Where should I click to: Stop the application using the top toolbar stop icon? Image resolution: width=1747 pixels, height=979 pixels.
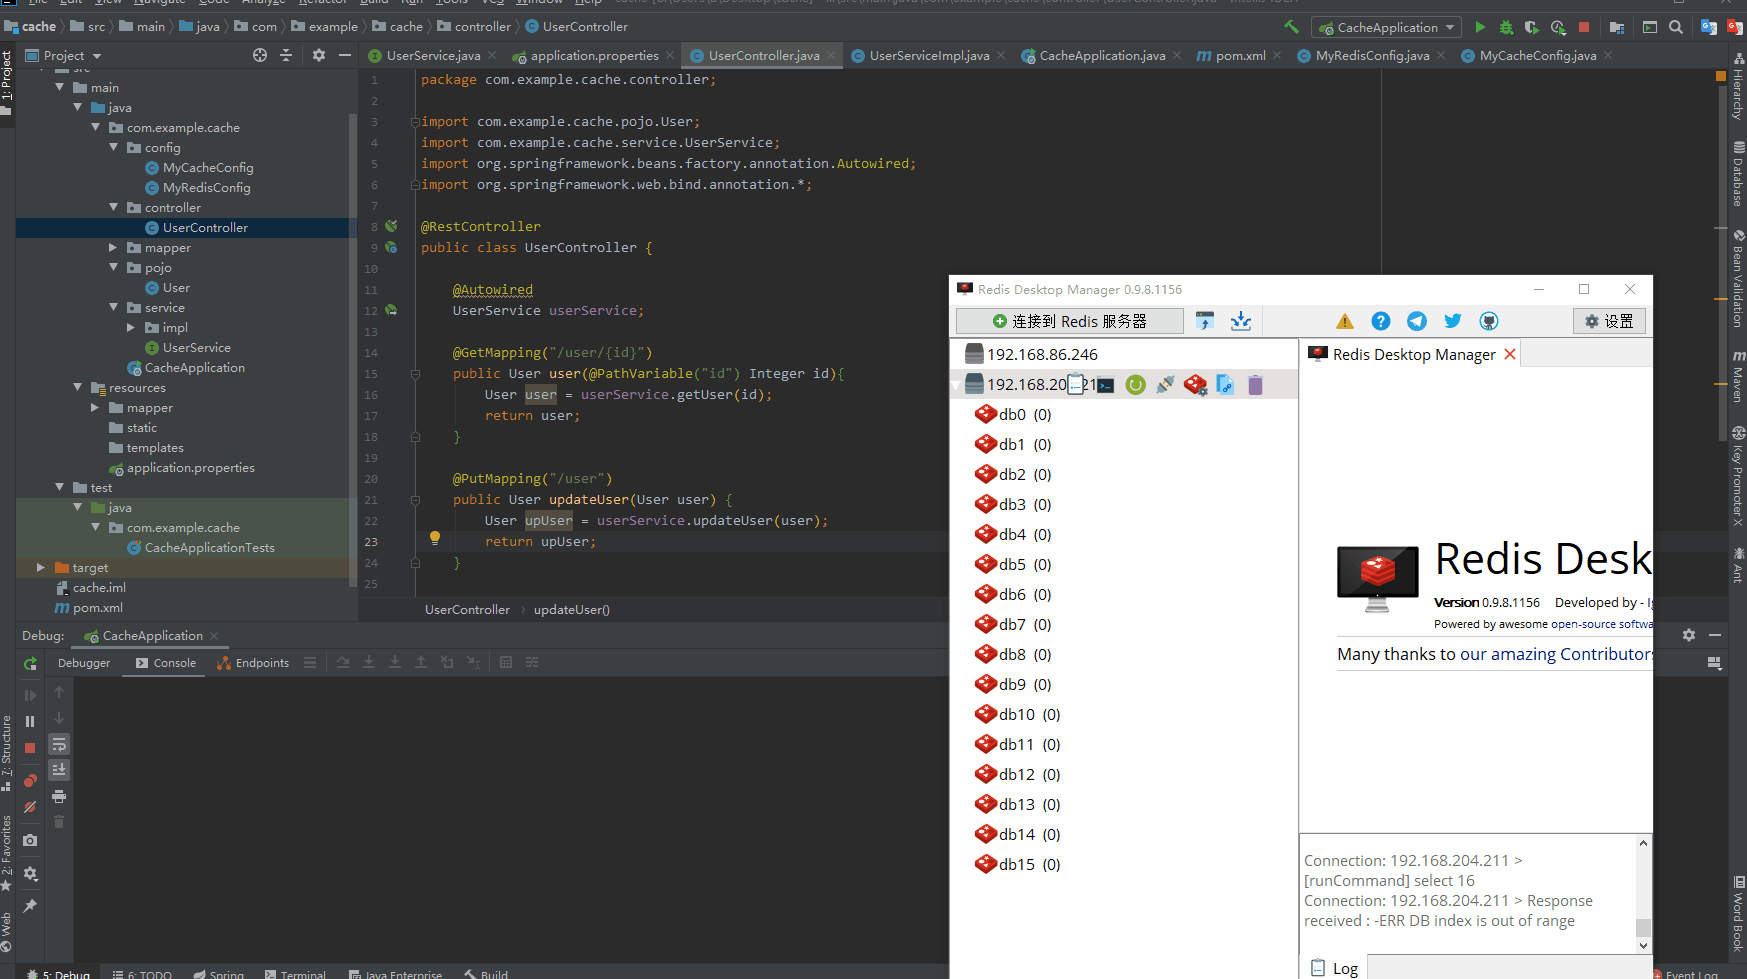[x=1584, y=27]
